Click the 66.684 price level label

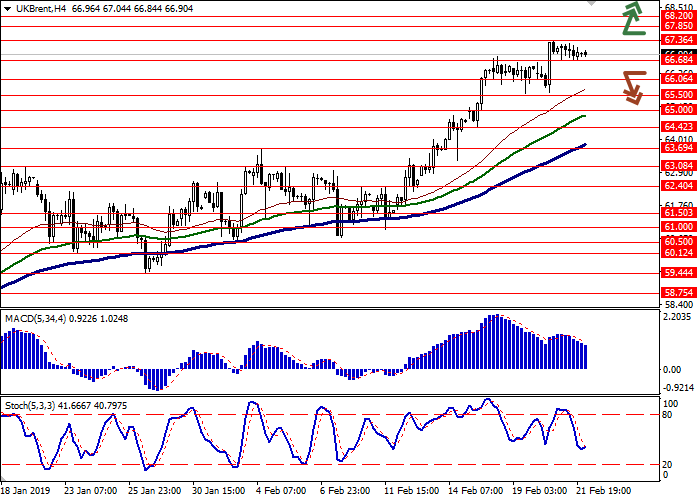tap(678, 60)
